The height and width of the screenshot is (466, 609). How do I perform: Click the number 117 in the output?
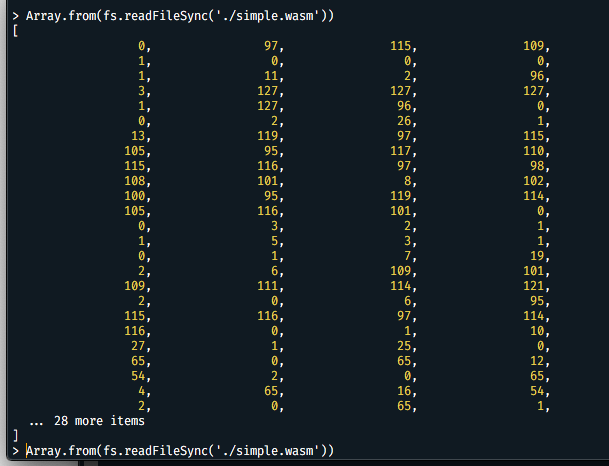coord(402,150)
